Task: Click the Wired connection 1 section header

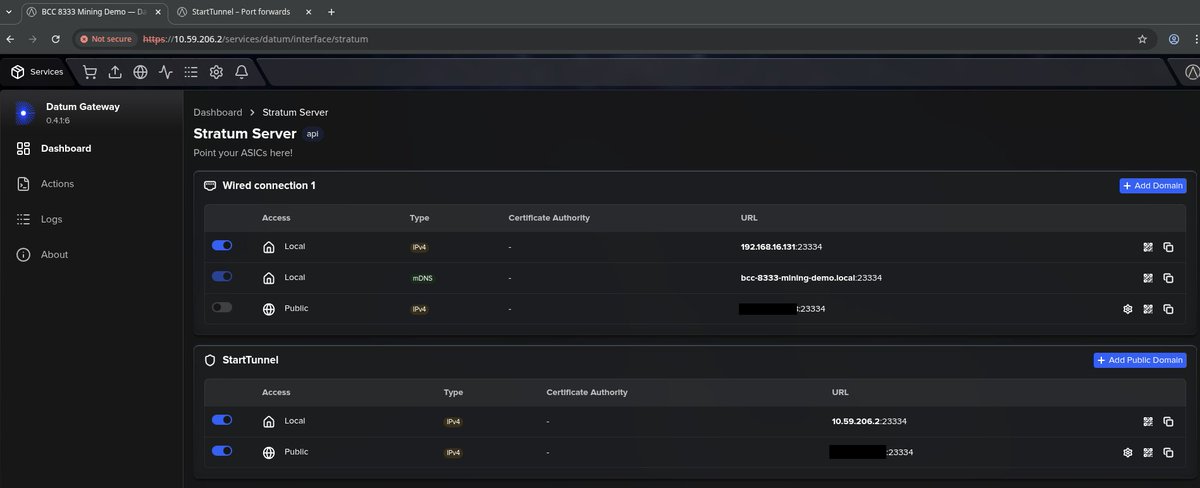Action: click(267, 186)
